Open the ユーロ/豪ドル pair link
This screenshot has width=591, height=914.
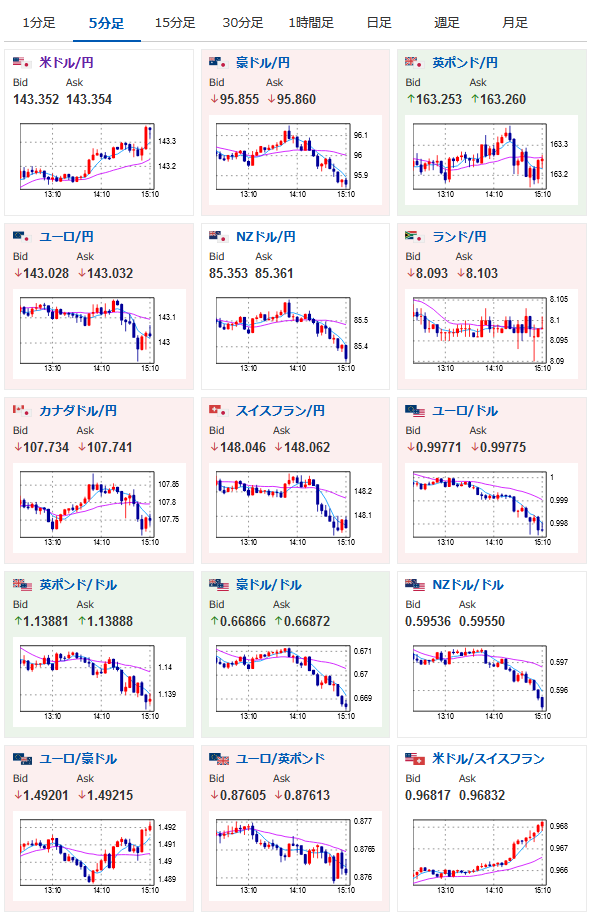[x=78, y=758]
